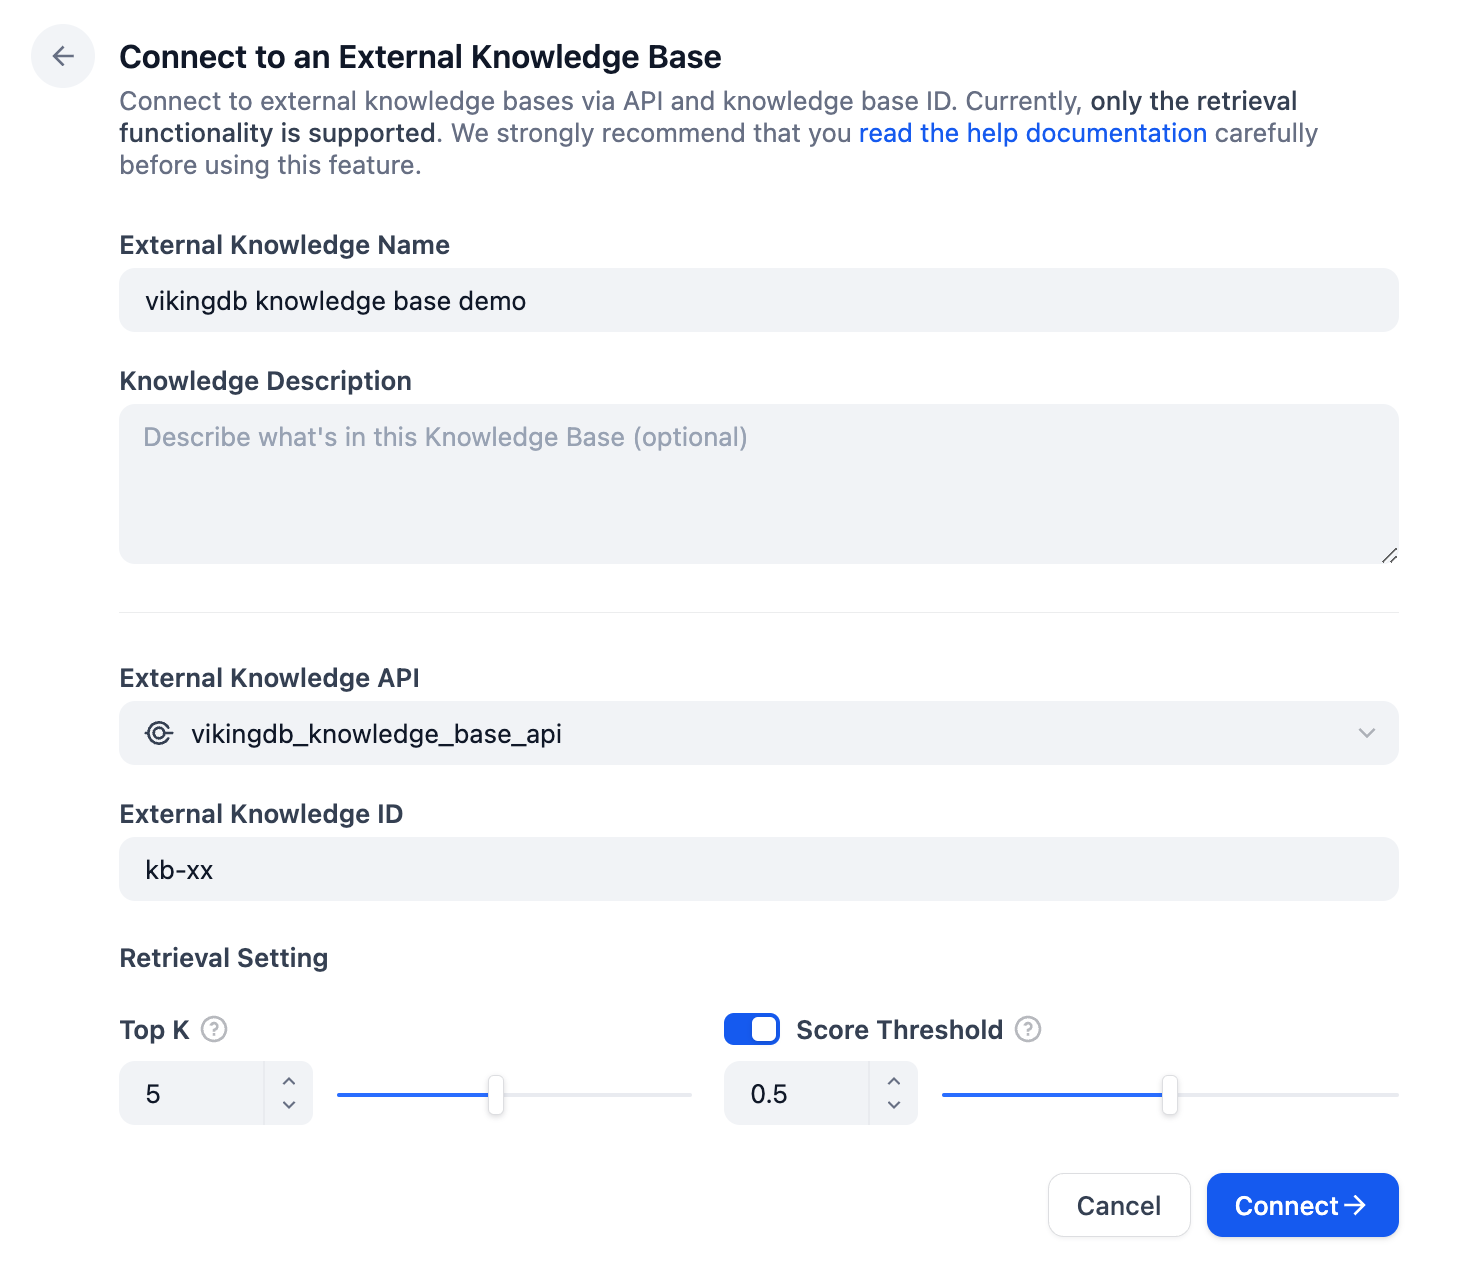
Task: Click the Cancel button
Action: tap(1119, 1205)
